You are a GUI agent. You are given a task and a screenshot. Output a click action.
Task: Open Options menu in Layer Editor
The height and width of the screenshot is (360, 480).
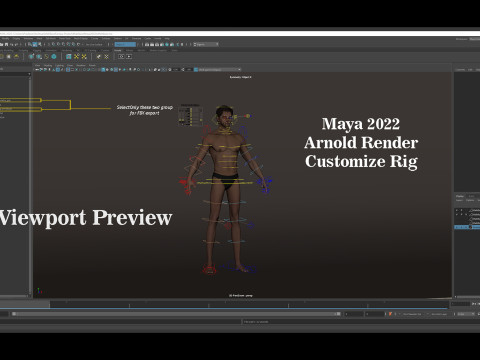coord(470,200)
